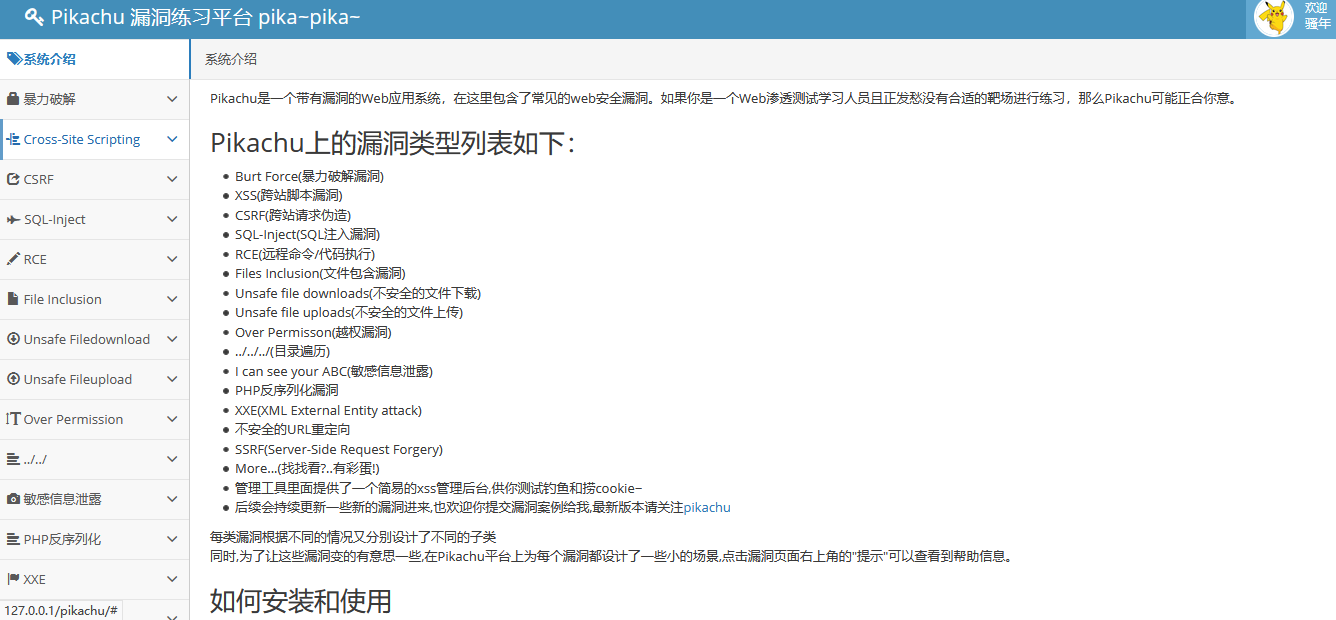The height and width of the screenshot is (620, 1336).
Task: Click list item SQL-Inject(SQL注入漏洞)
Action: pyautogui.click(x=307, y=234)
